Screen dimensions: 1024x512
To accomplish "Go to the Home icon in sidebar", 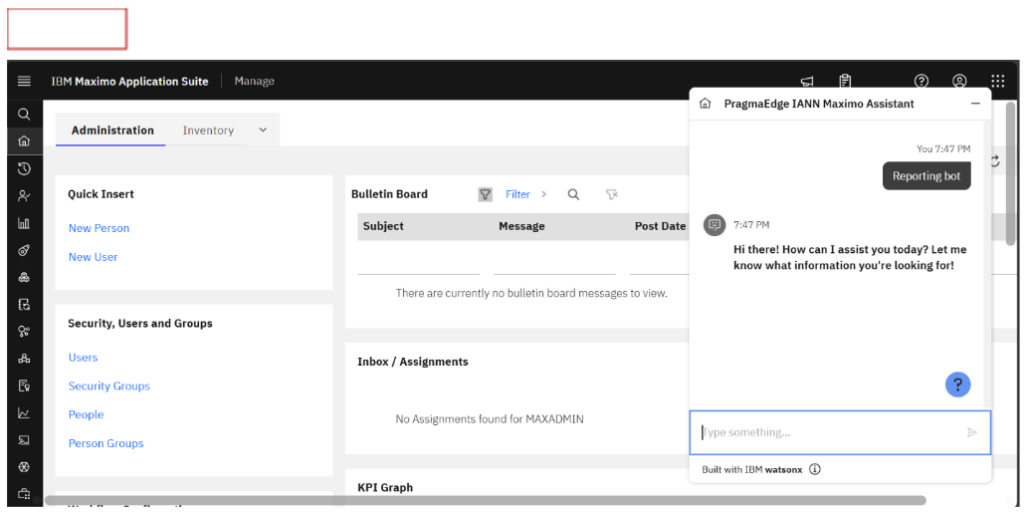I will 24,141.
